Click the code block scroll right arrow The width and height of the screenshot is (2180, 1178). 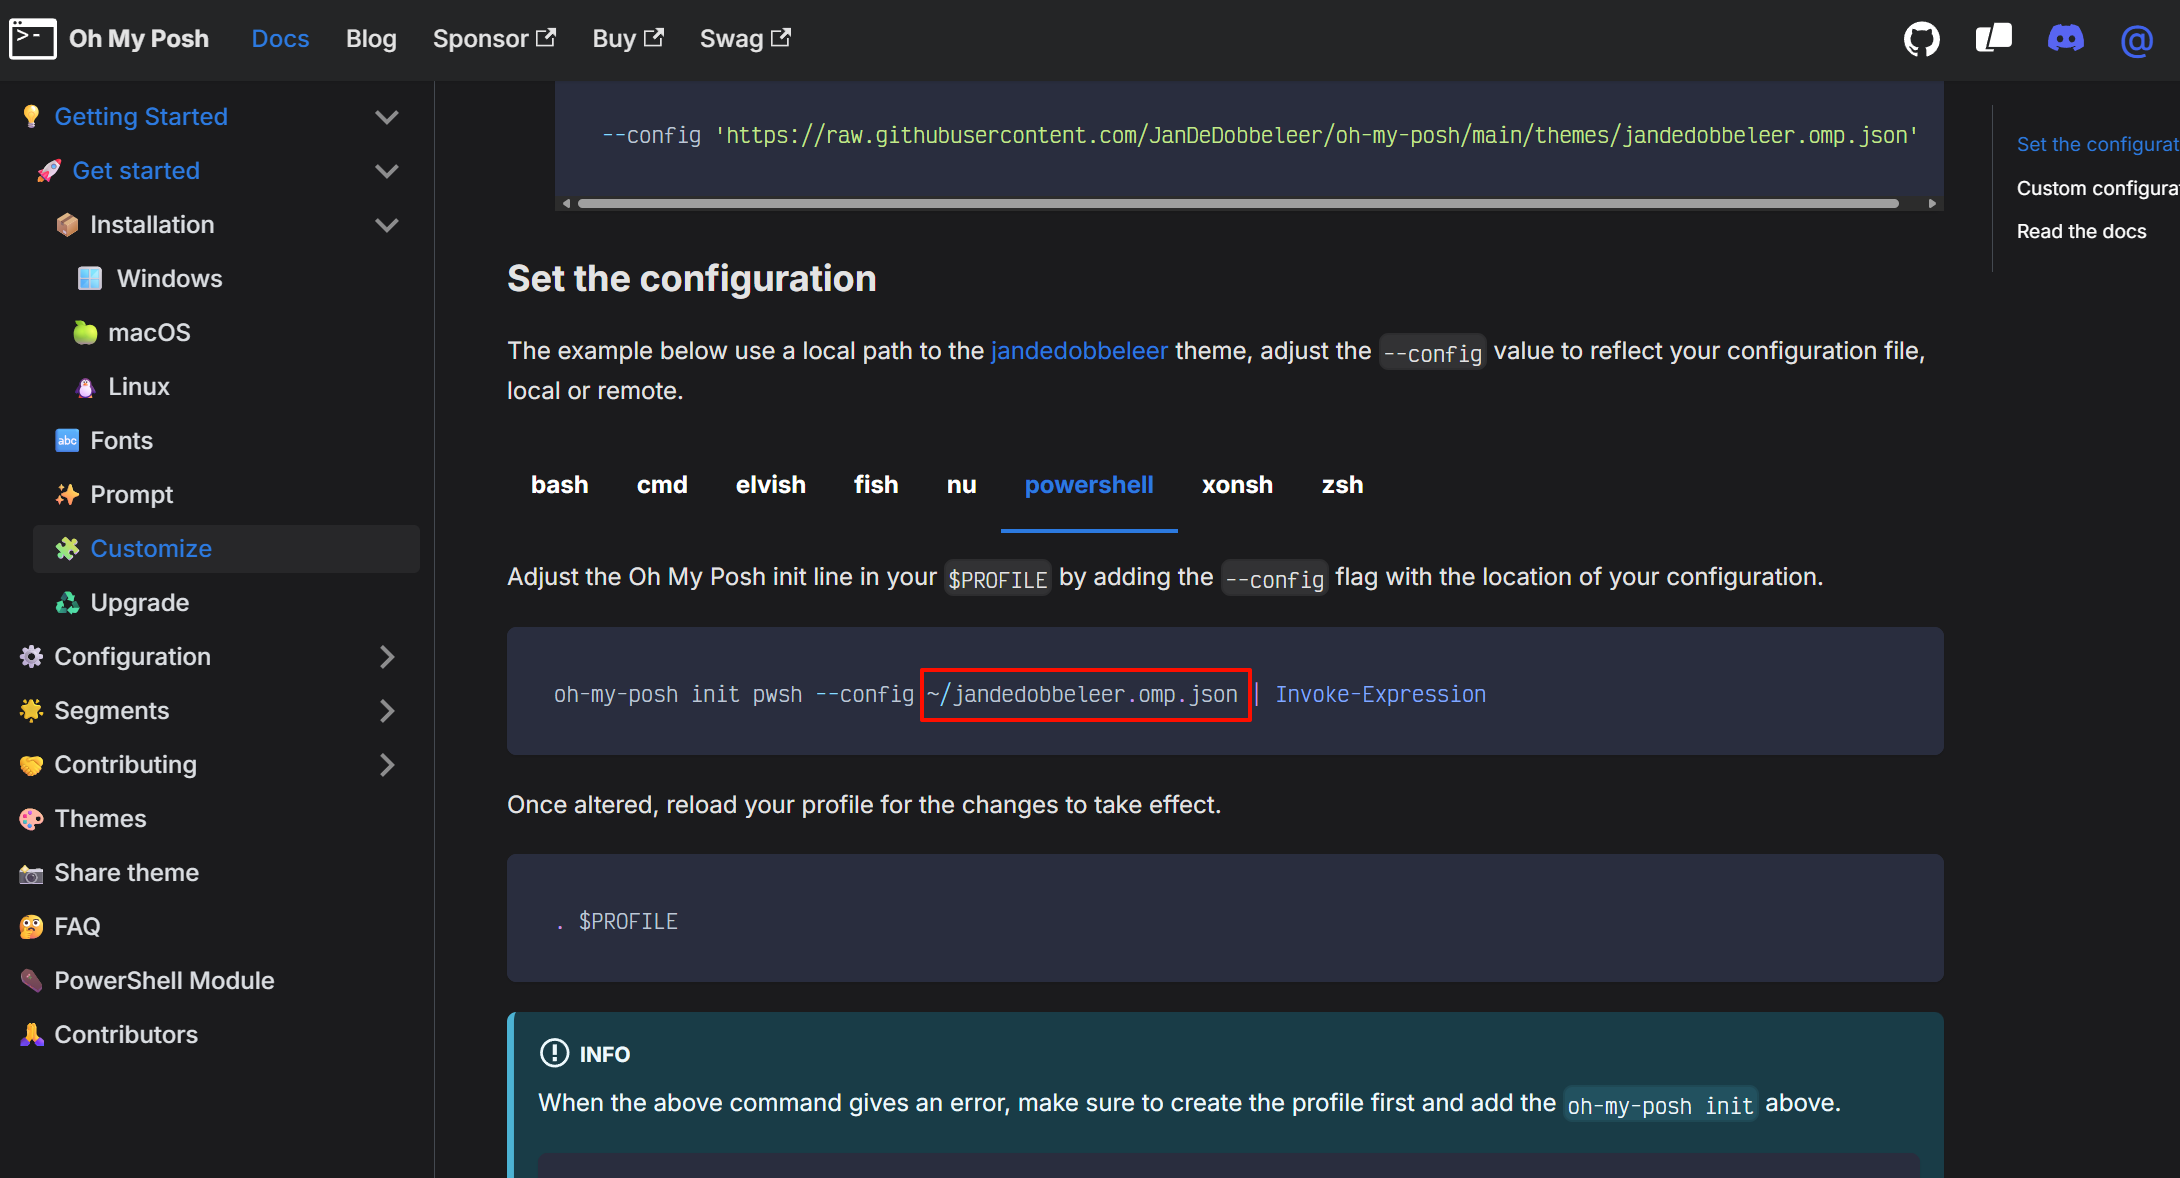1932,203
